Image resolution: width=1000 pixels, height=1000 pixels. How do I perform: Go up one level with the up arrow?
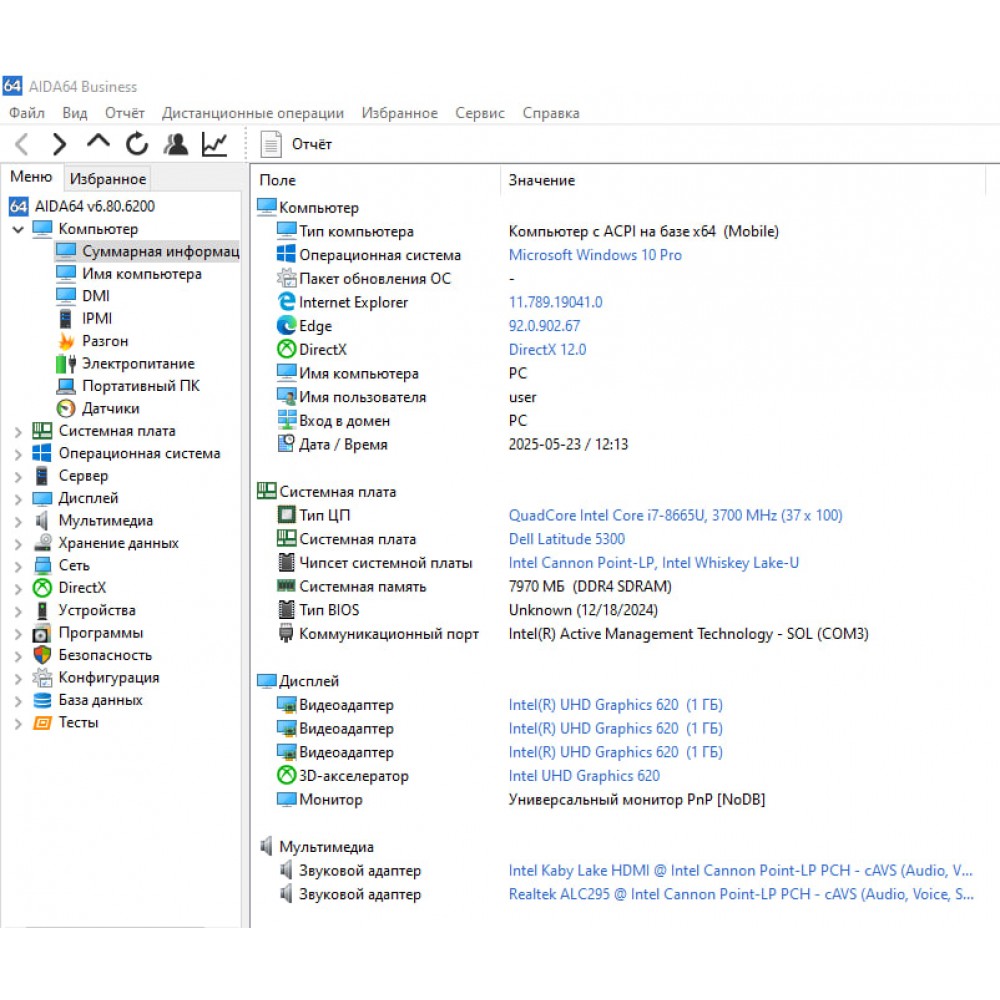click(x=98, y=142)
